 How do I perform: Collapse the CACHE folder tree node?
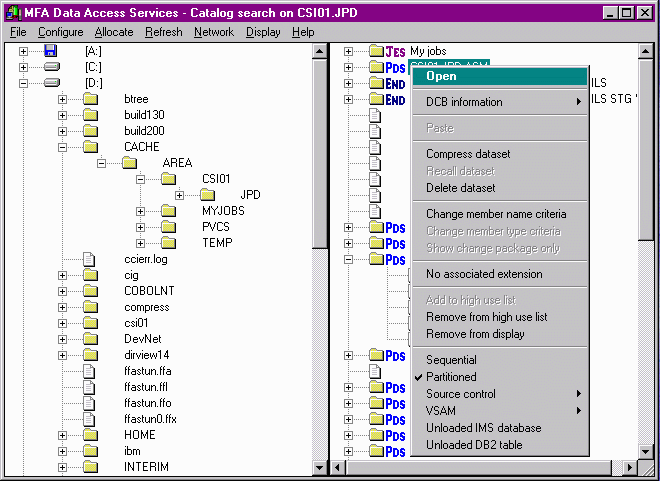pyautogui.click(x=63, y=147)
